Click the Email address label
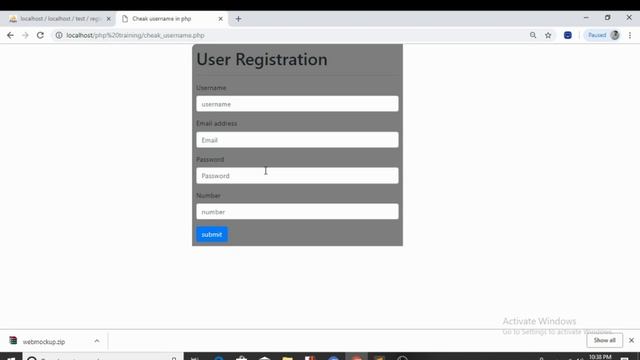Screen dimensions: 640x360 (x=216, y=123)
